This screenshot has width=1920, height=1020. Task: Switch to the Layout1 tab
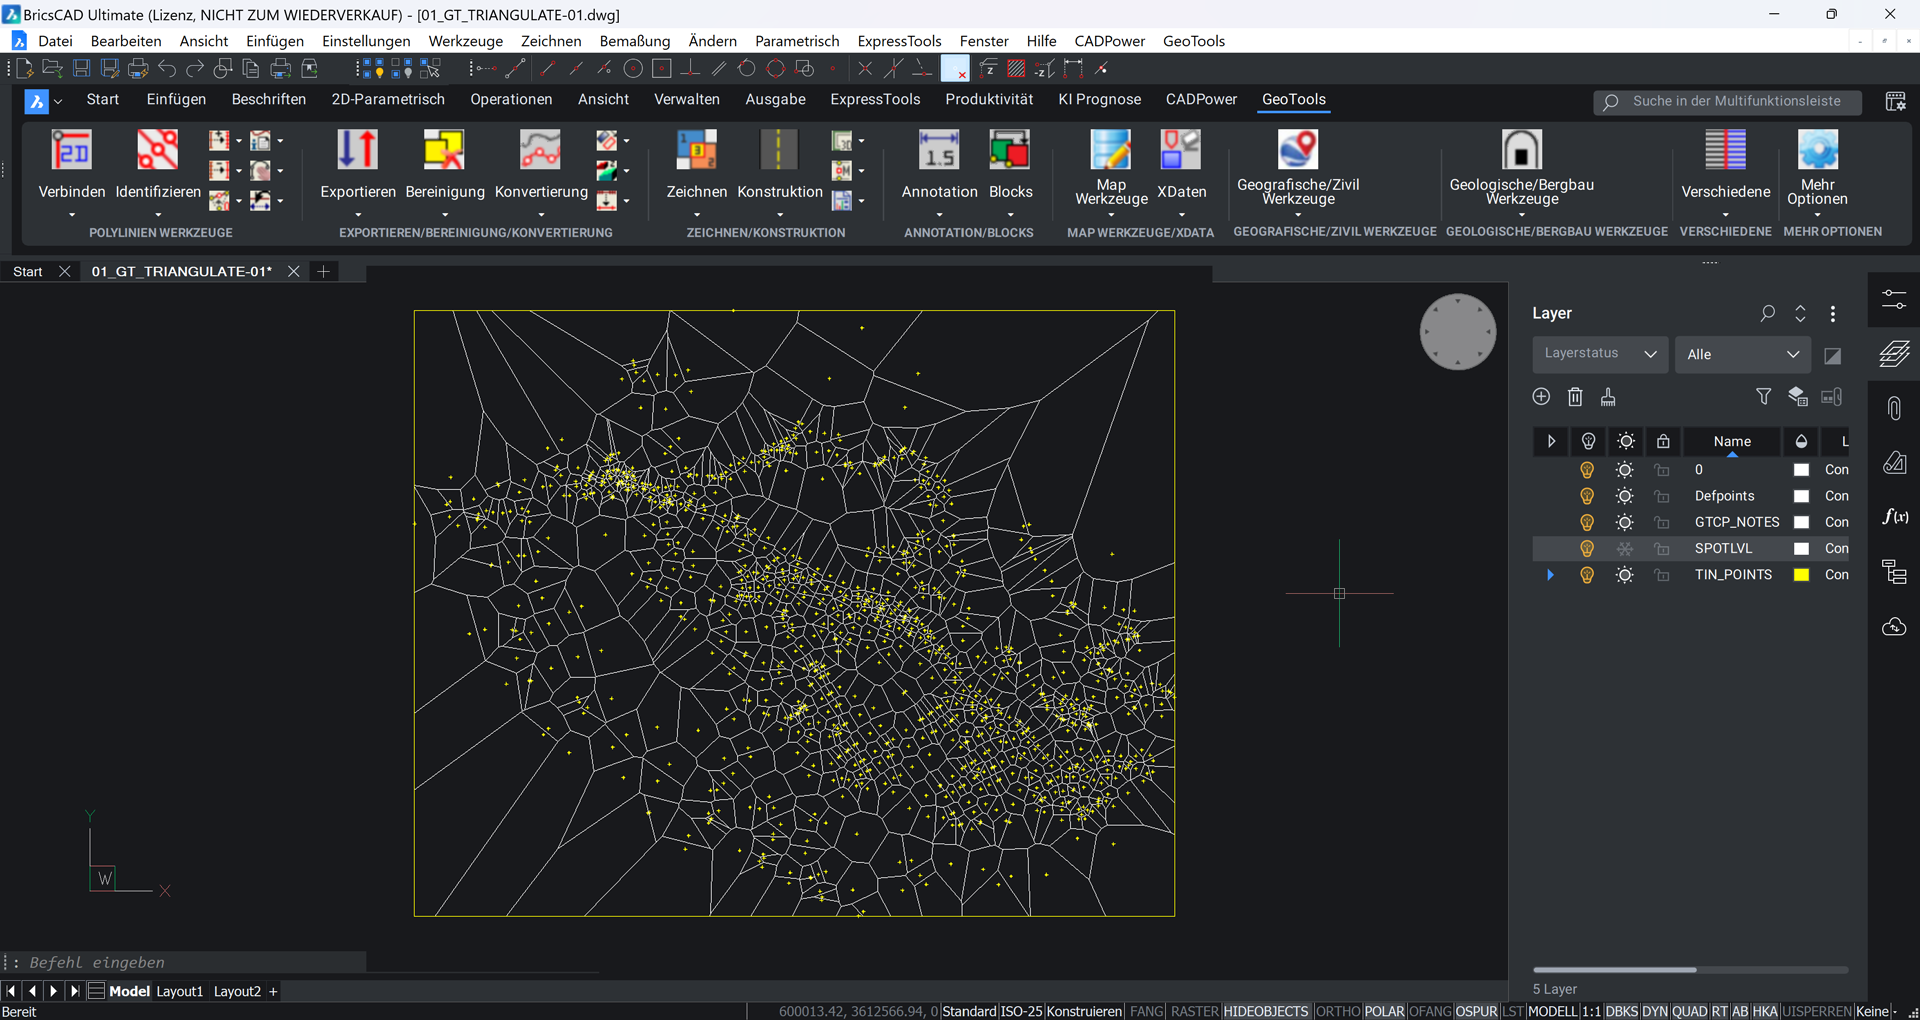click(180, 991)
